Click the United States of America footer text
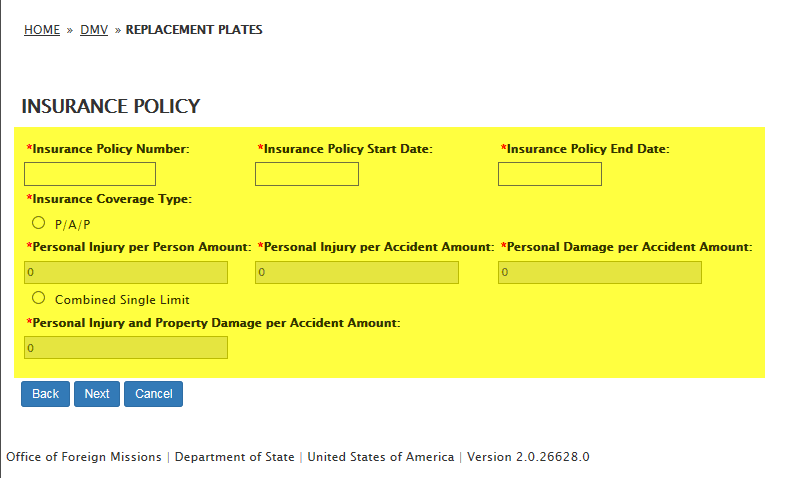Viewport: 794px width, 478px height. [381, 457]
